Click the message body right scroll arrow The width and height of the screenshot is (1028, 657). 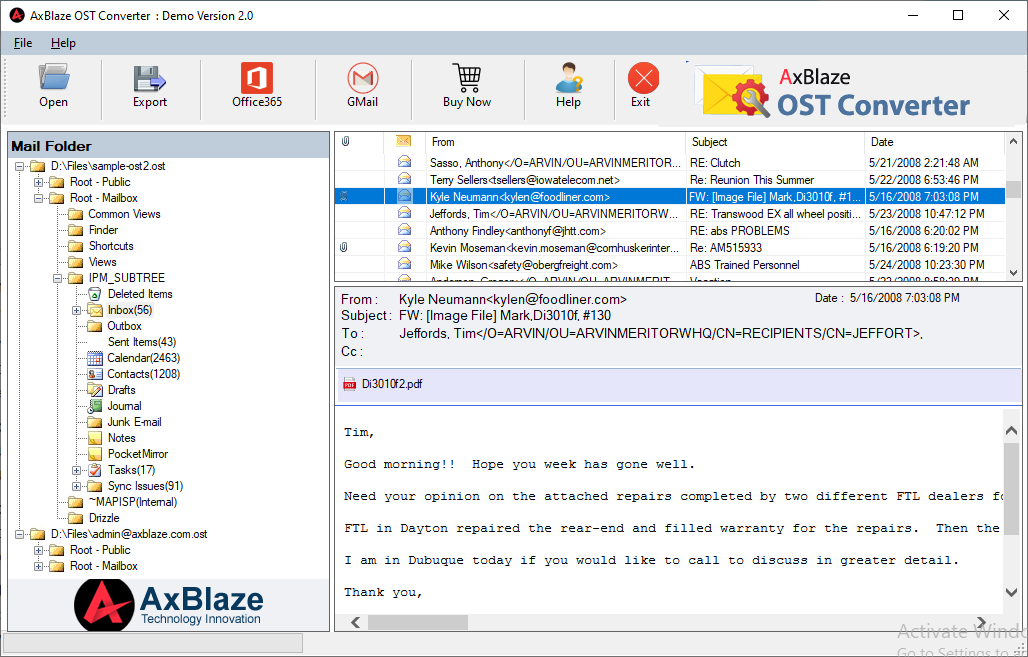[981, 622]
